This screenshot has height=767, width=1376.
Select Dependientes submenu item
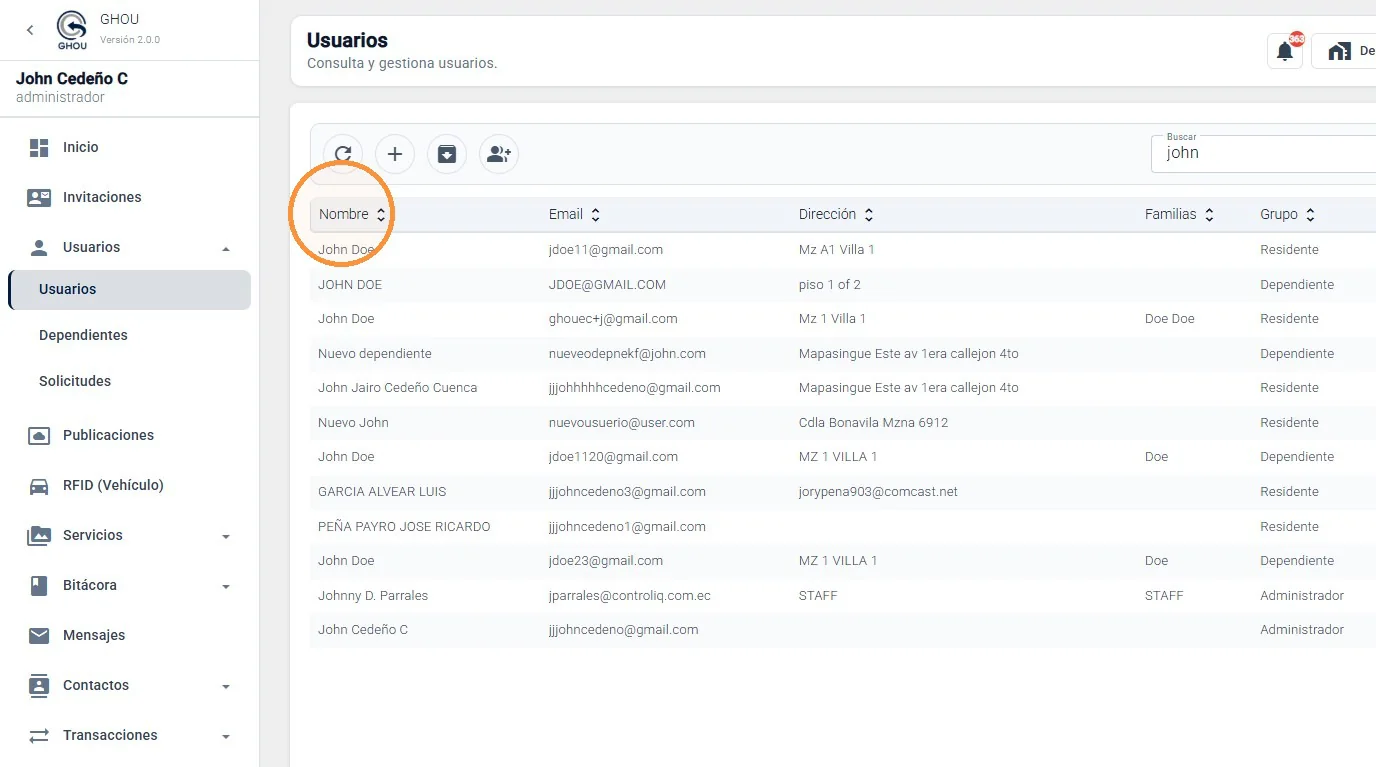129,335
